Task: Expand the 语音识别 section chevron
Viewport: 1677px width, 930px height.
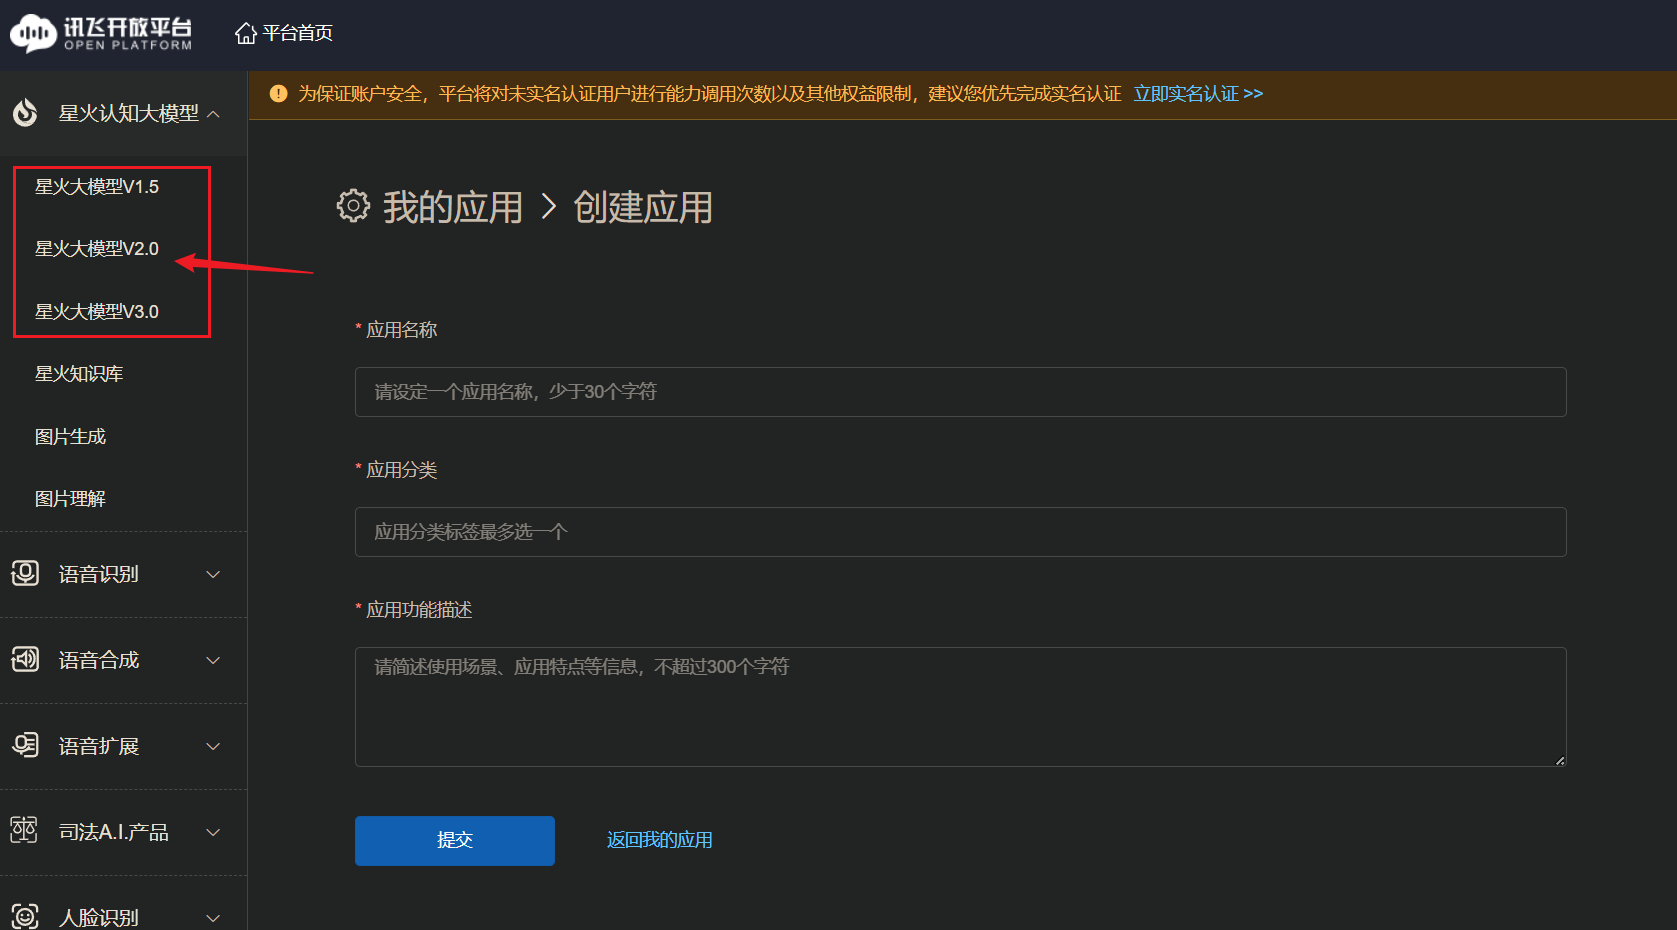Action: [x=213, y=574]
